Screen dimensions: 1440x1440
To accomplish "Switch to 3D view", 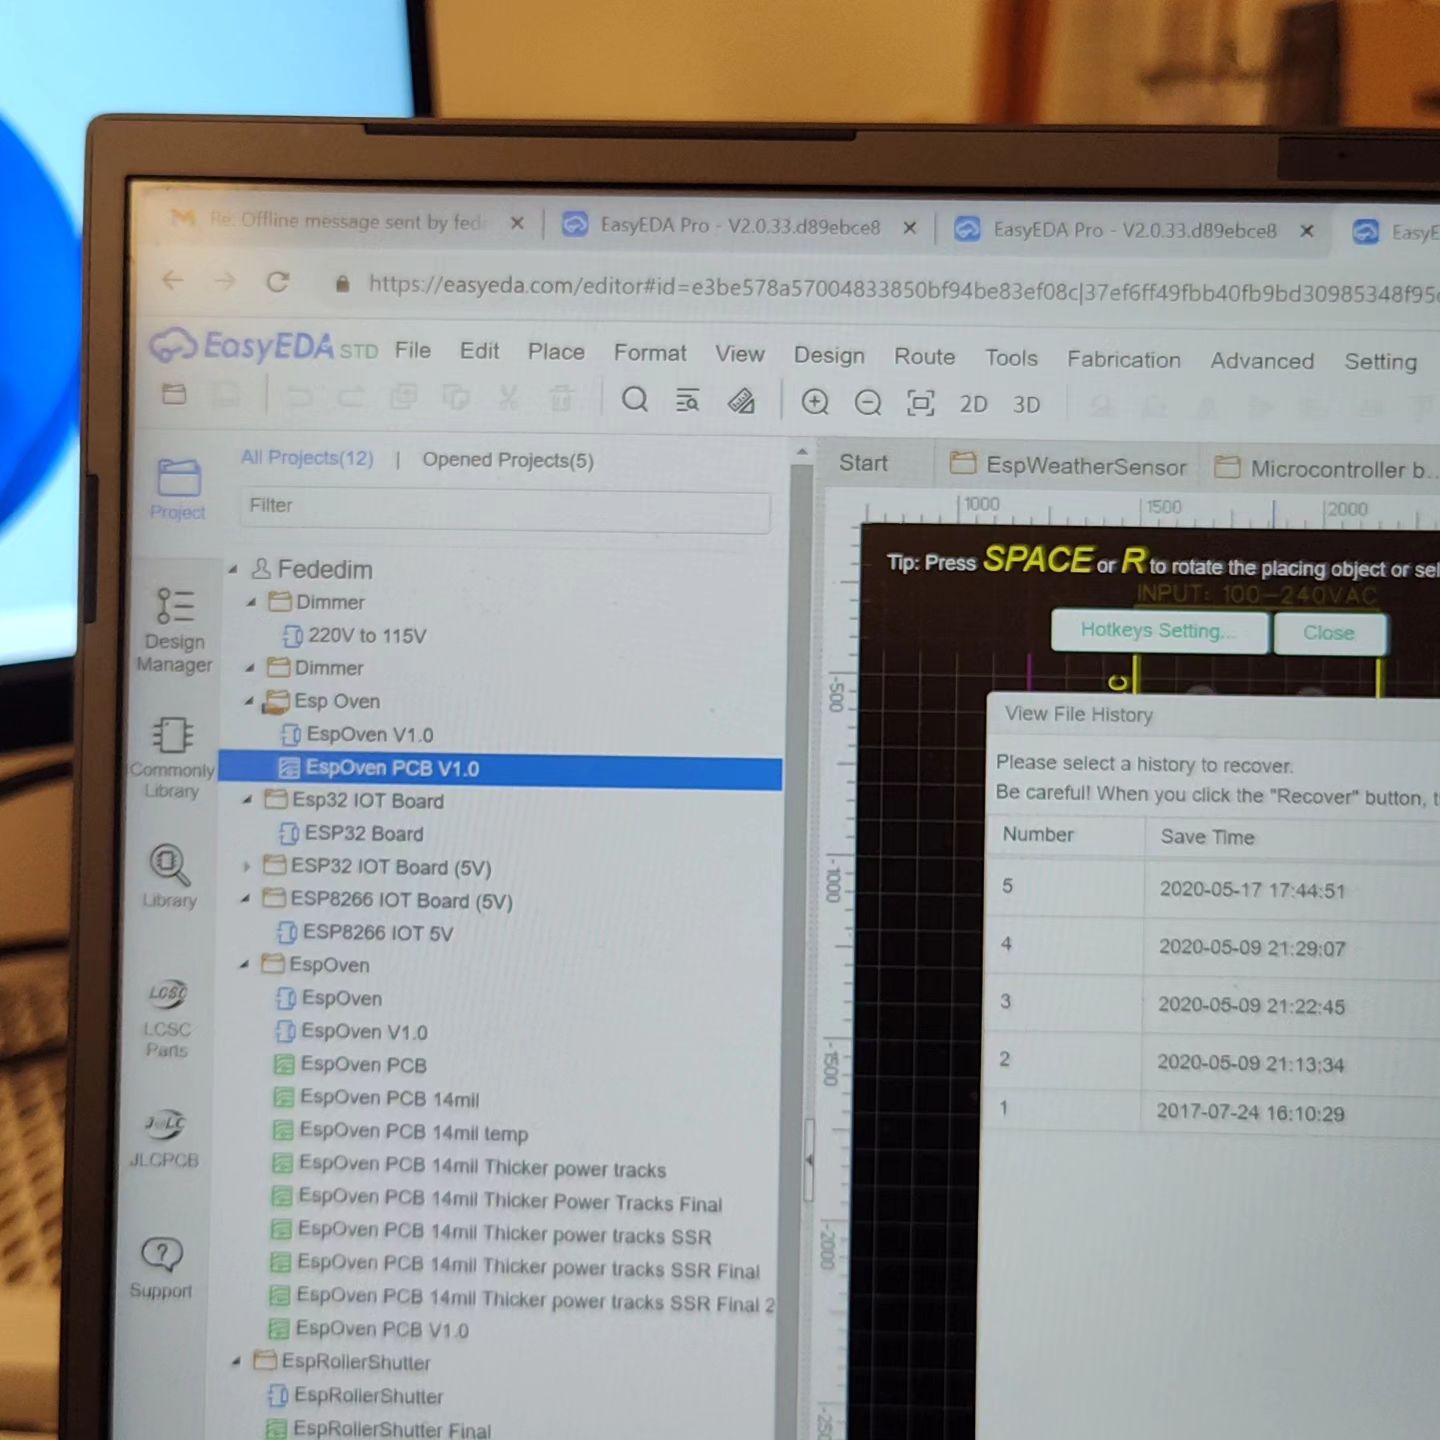I will (1026, 405).
